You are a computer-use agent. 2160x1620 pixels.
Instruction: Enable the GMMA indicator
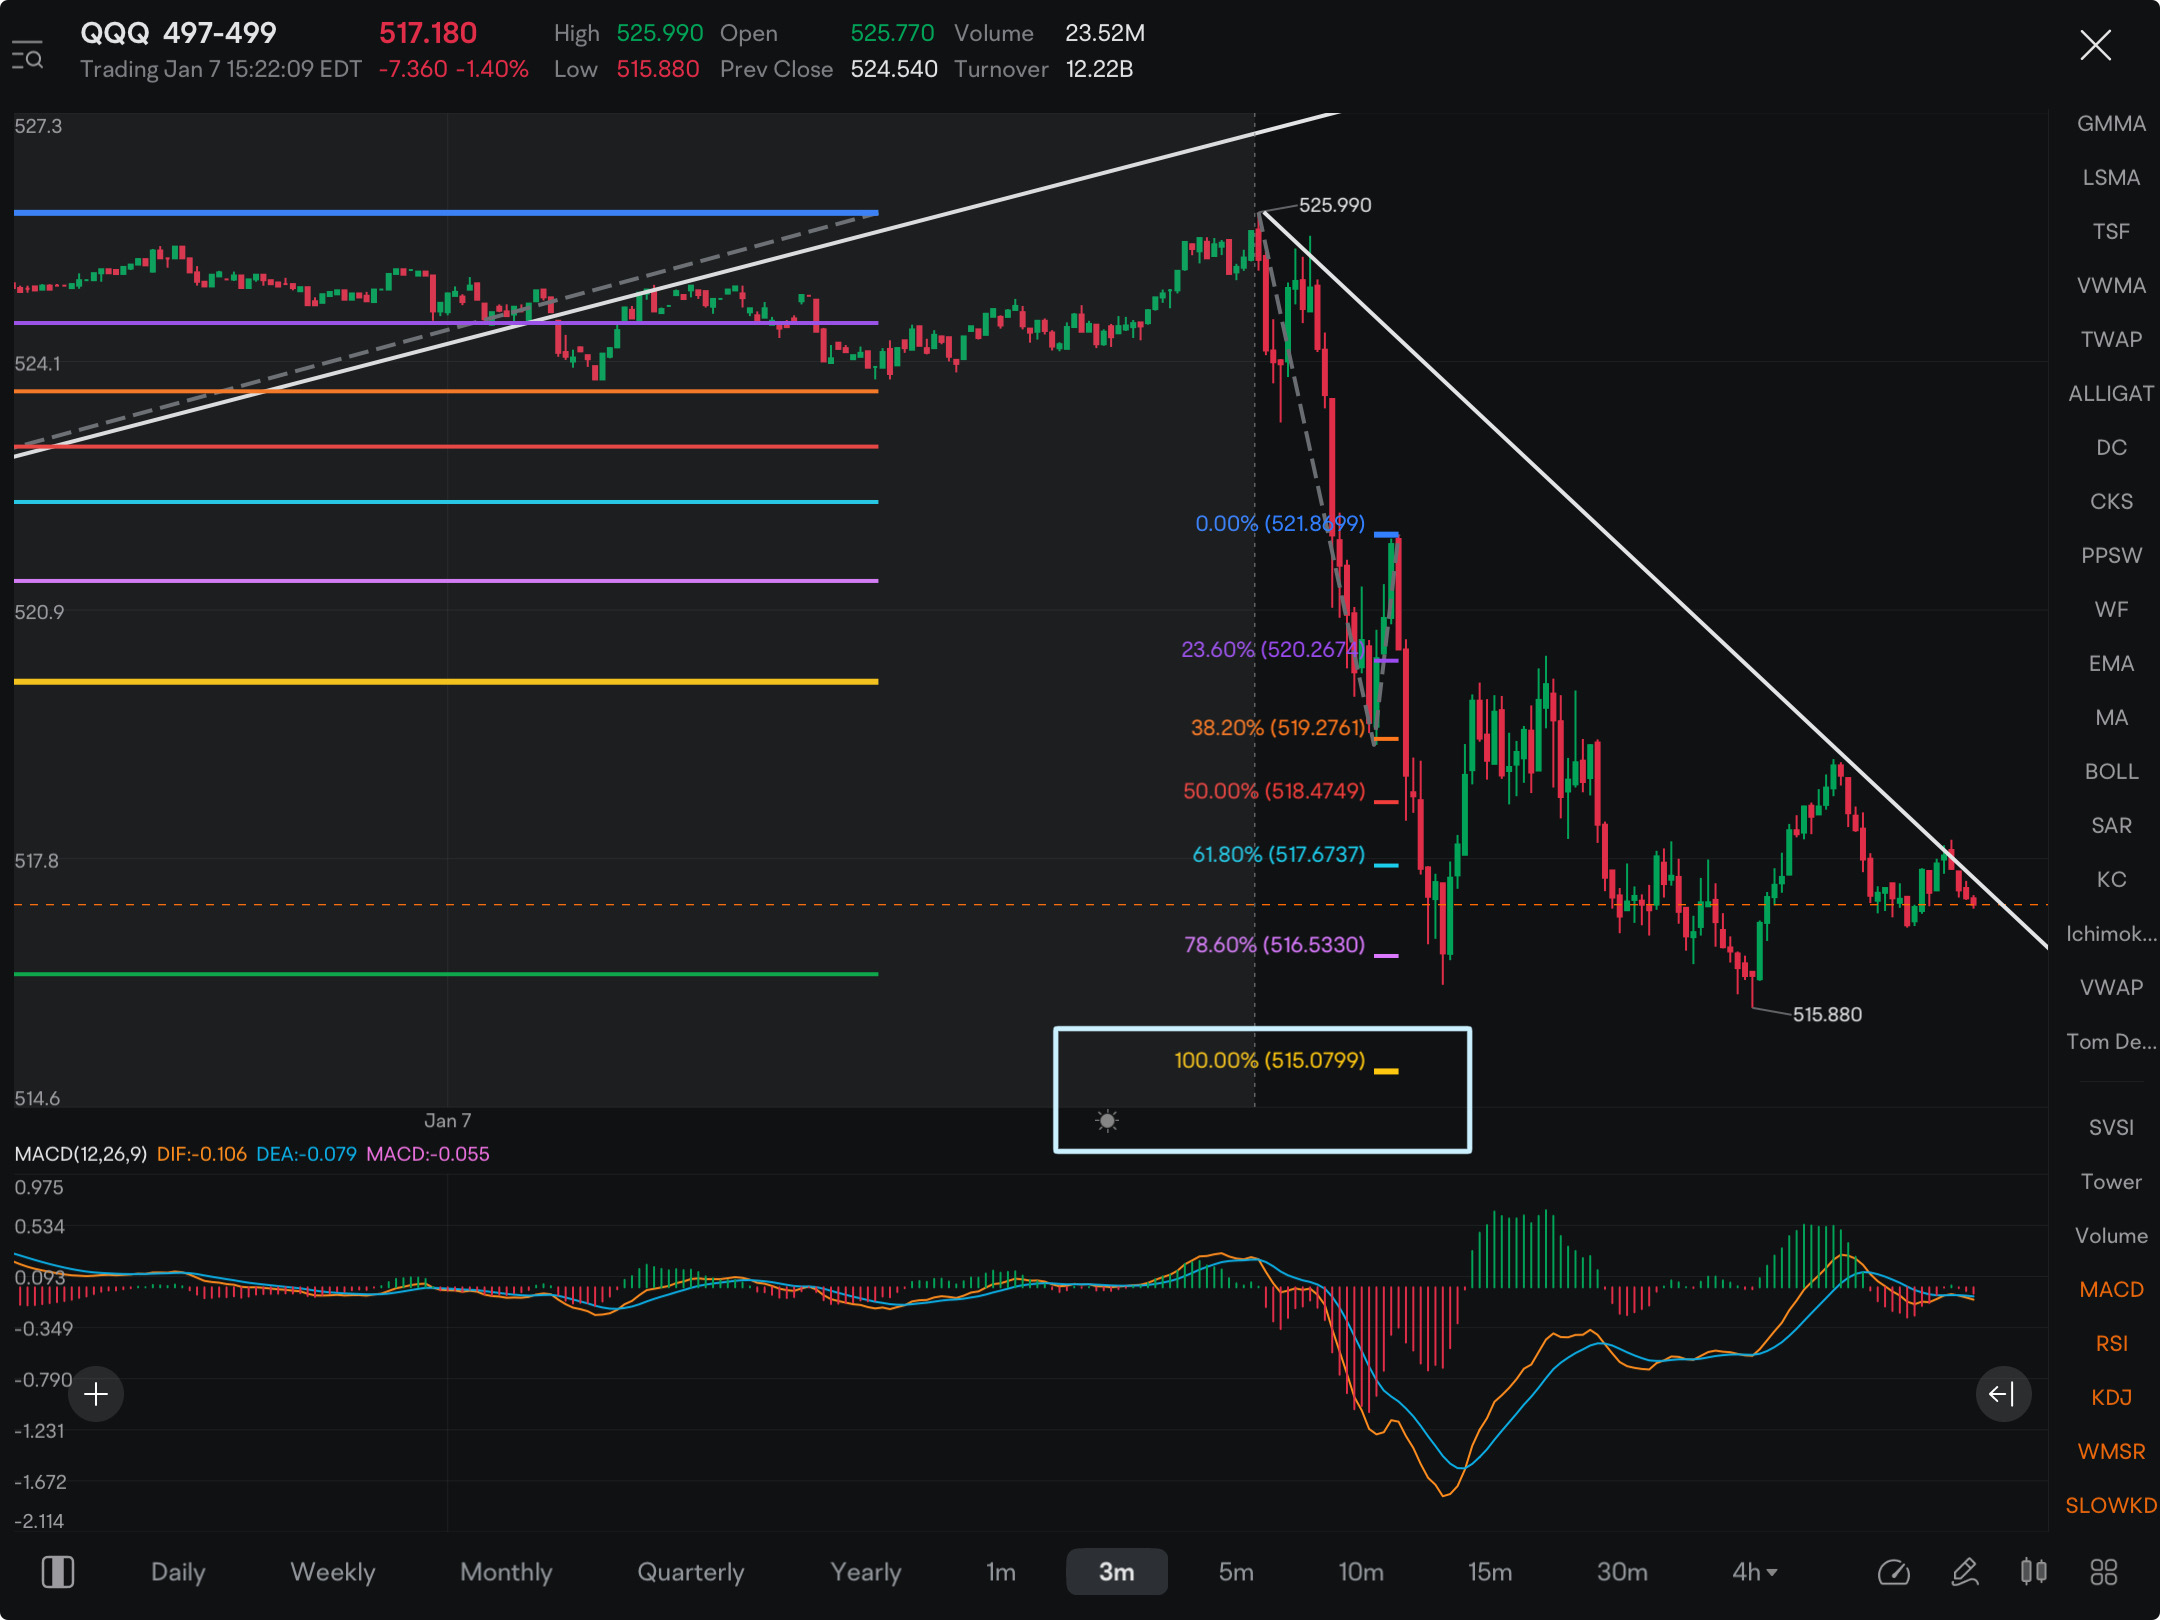(2111, 124)
